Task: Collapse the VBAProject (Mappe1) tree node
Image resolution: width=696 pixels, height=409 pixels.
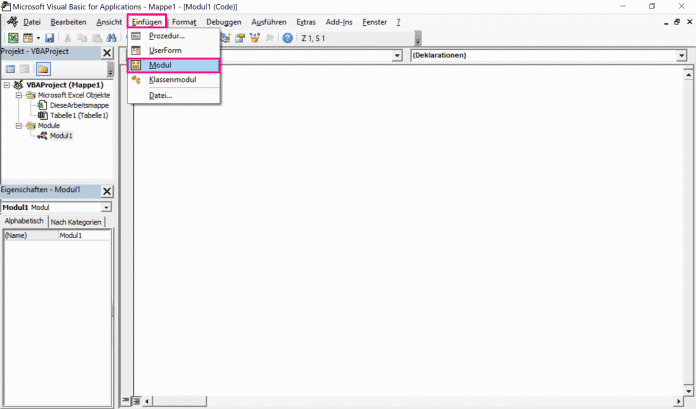Action: click(8, 85)
